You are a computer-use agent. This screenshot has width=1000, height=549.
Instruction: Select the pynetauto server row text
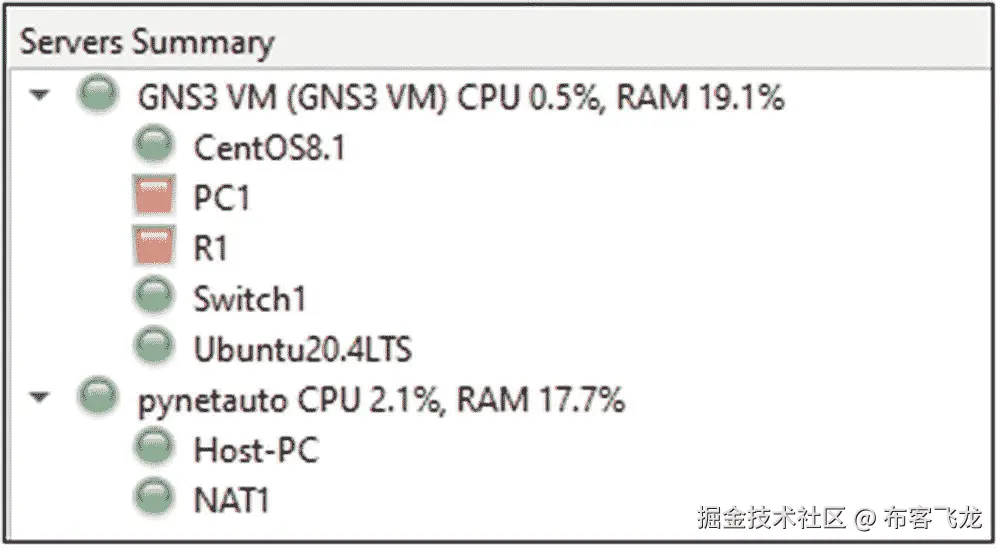380,400
